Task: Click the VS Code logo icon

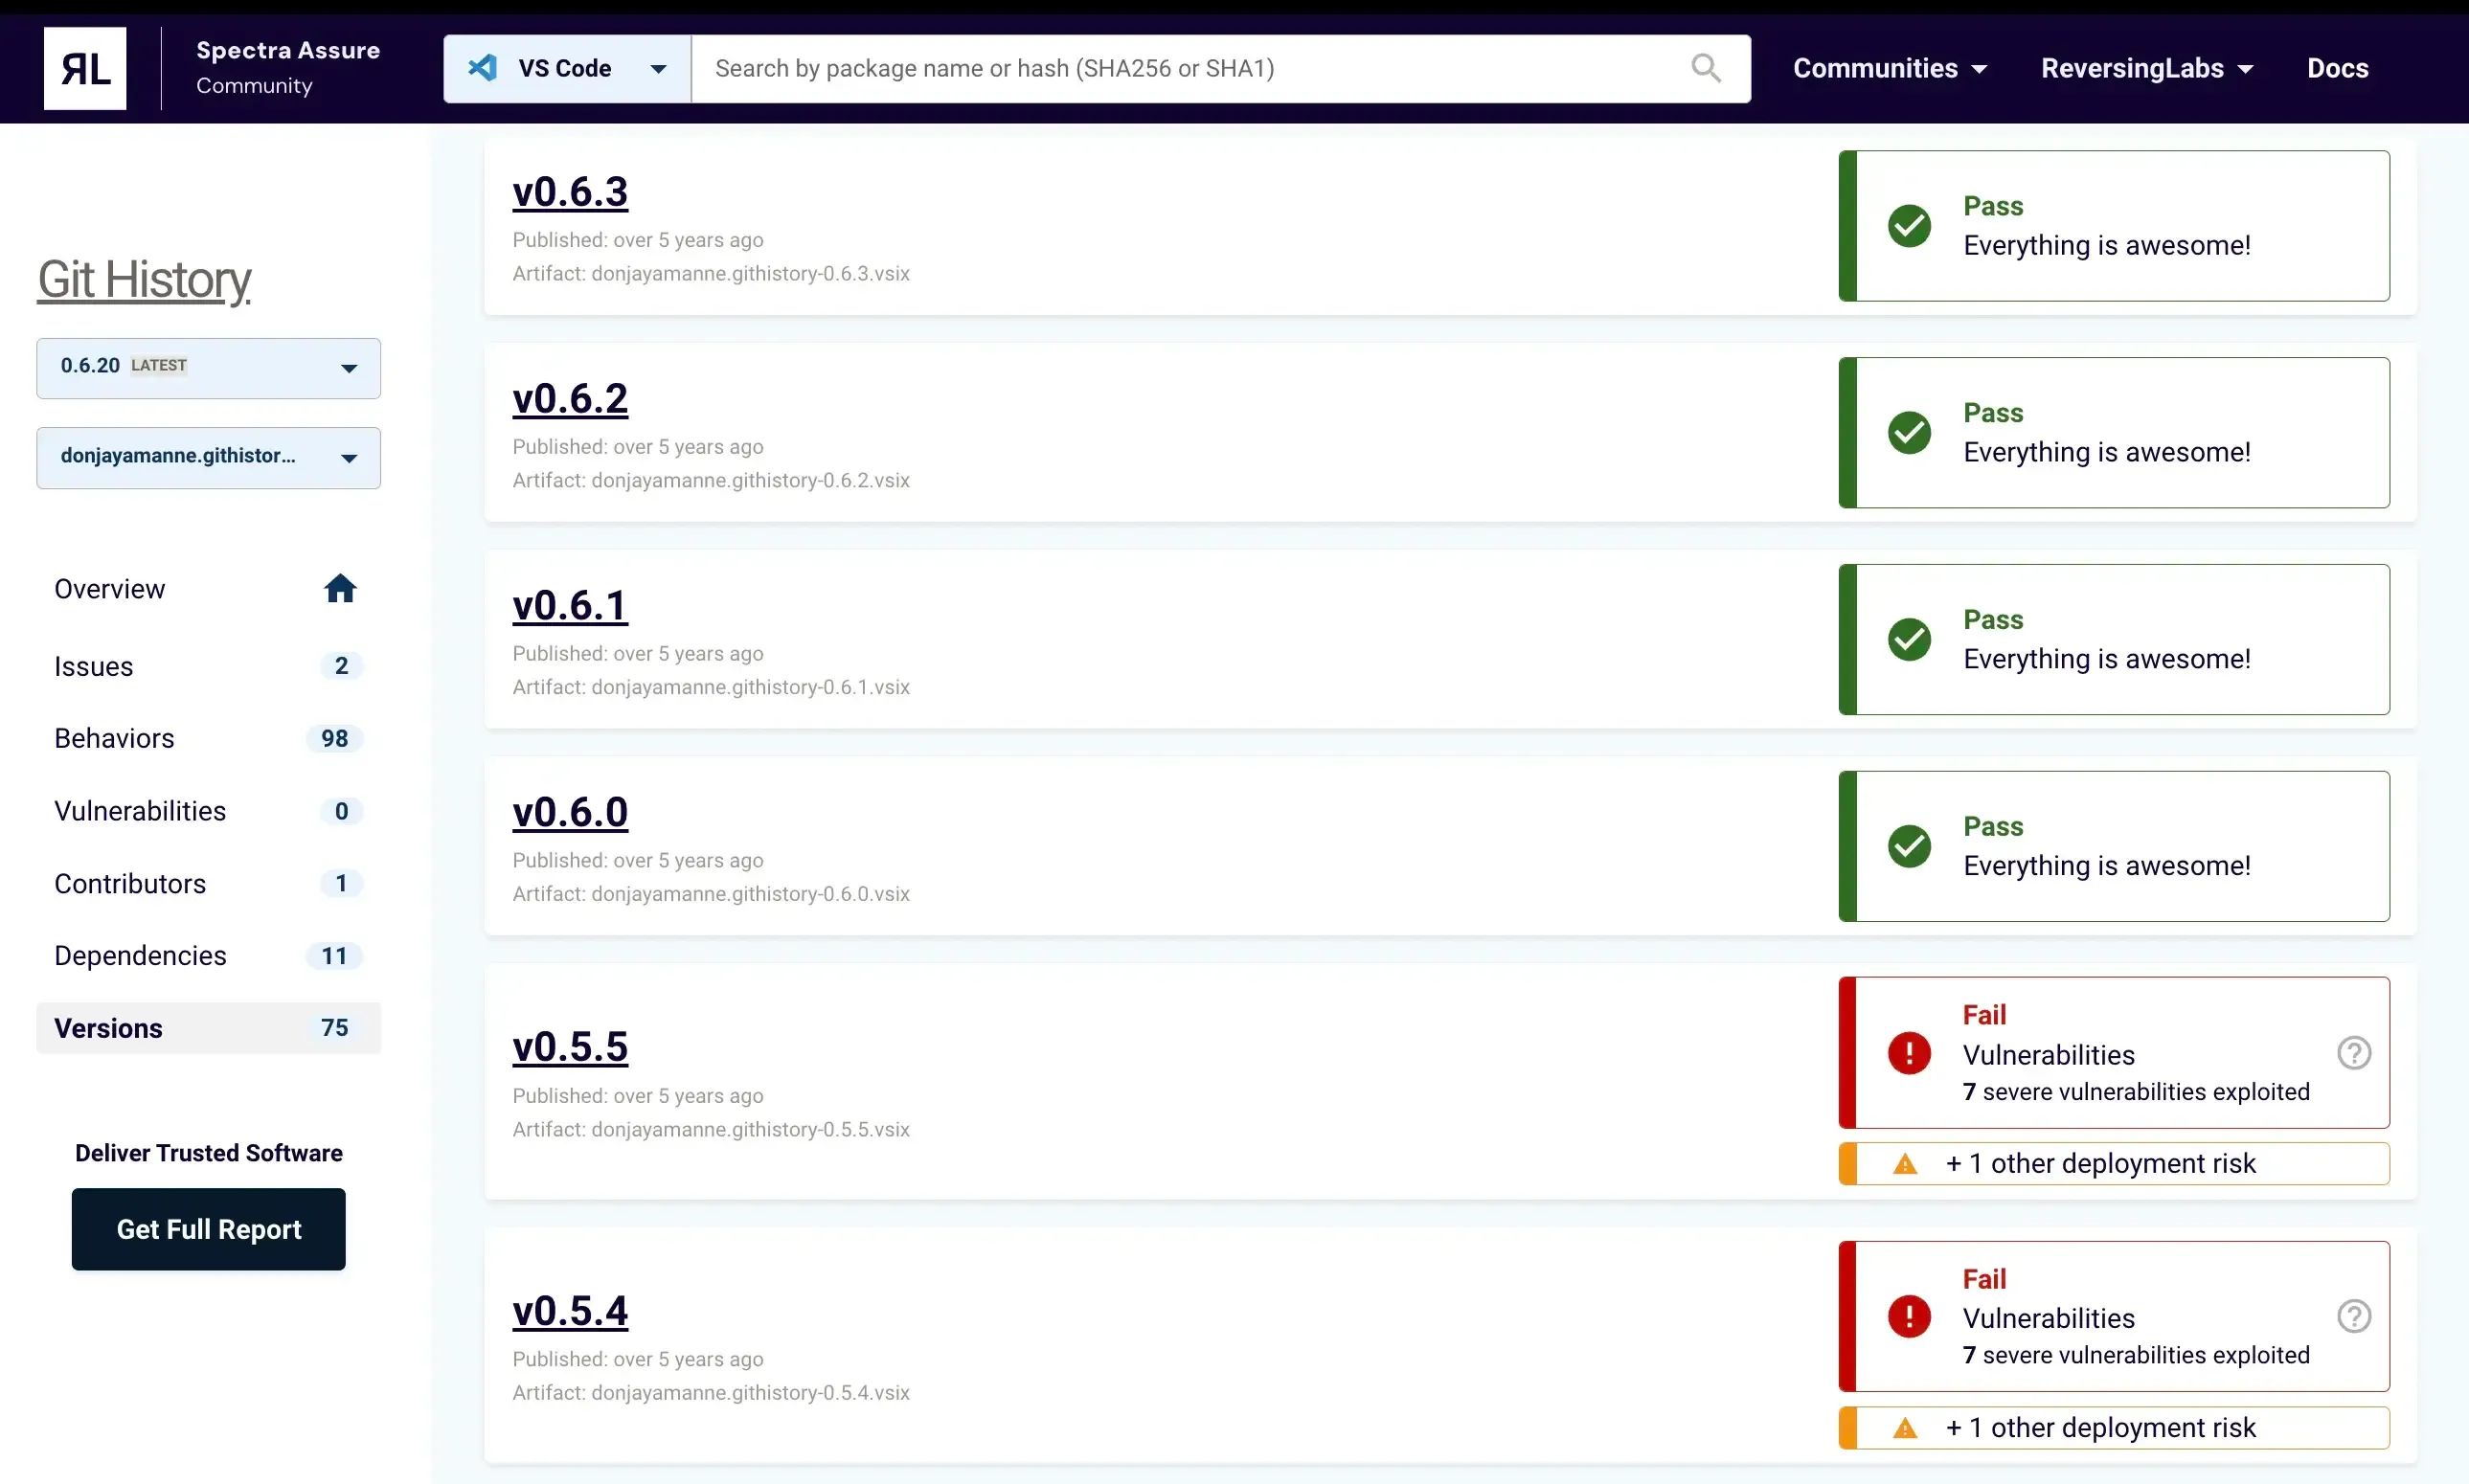Action: point(483,68)
